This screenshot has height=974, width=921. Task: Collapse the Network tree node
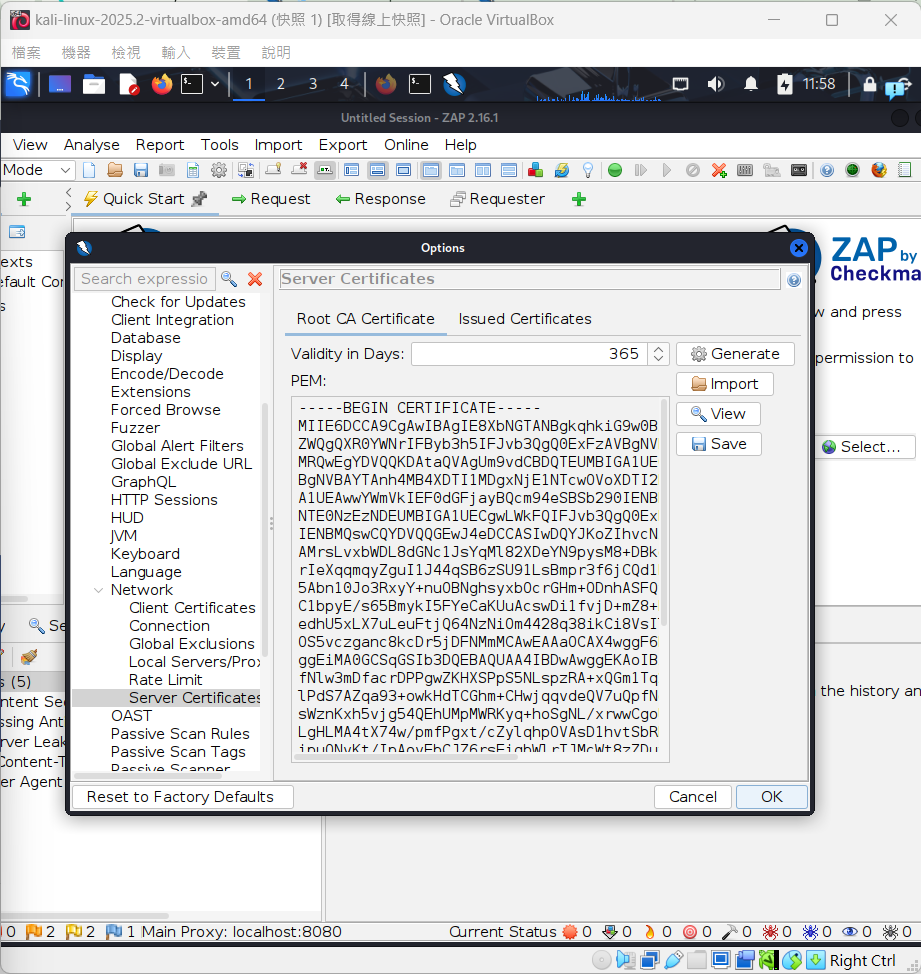click(98, 590)
